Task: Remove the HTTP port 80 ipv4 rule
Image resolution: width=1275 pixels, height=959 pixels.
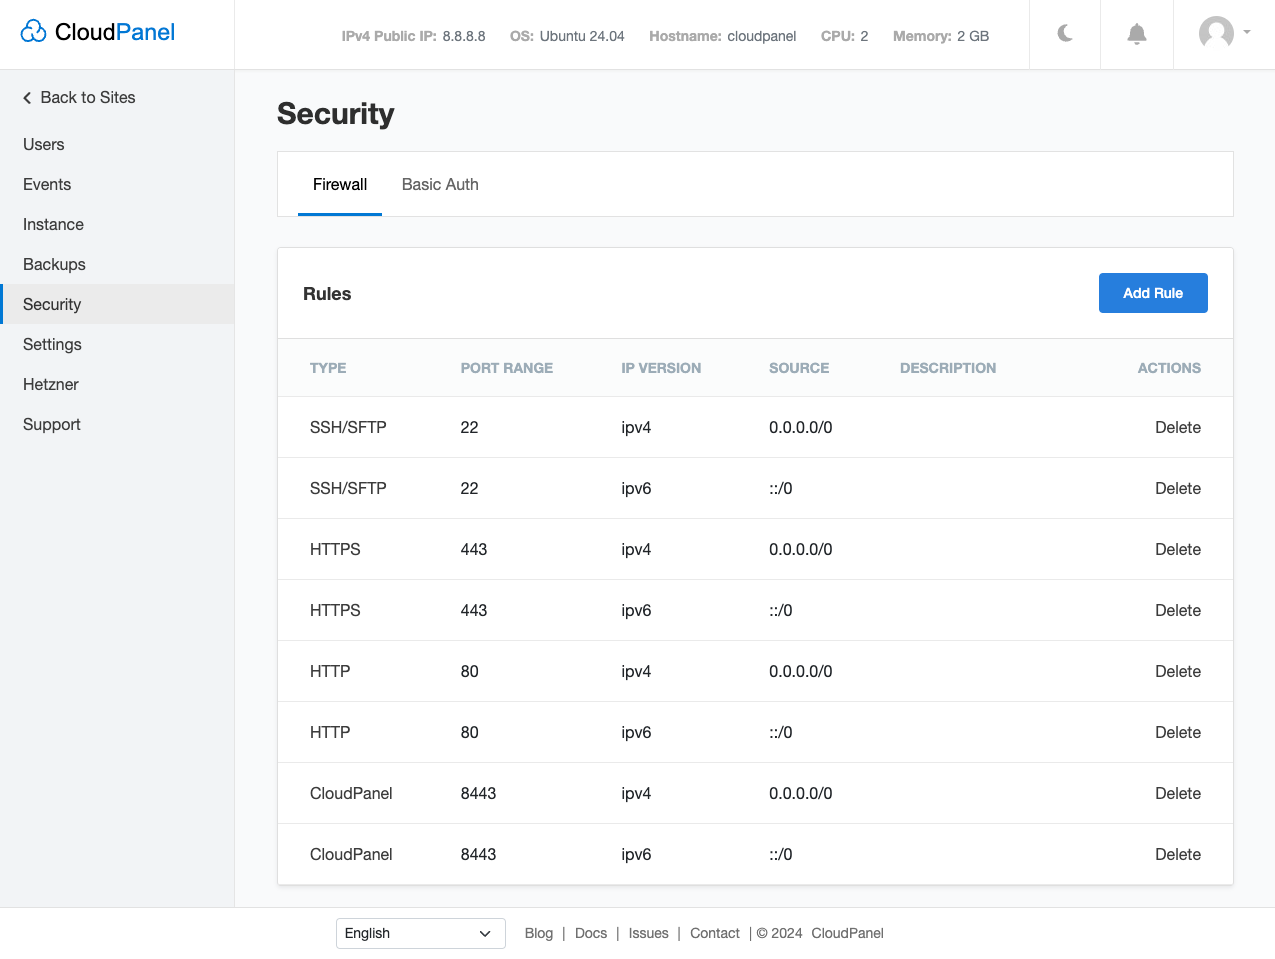Action: [x=1177, y=672]
